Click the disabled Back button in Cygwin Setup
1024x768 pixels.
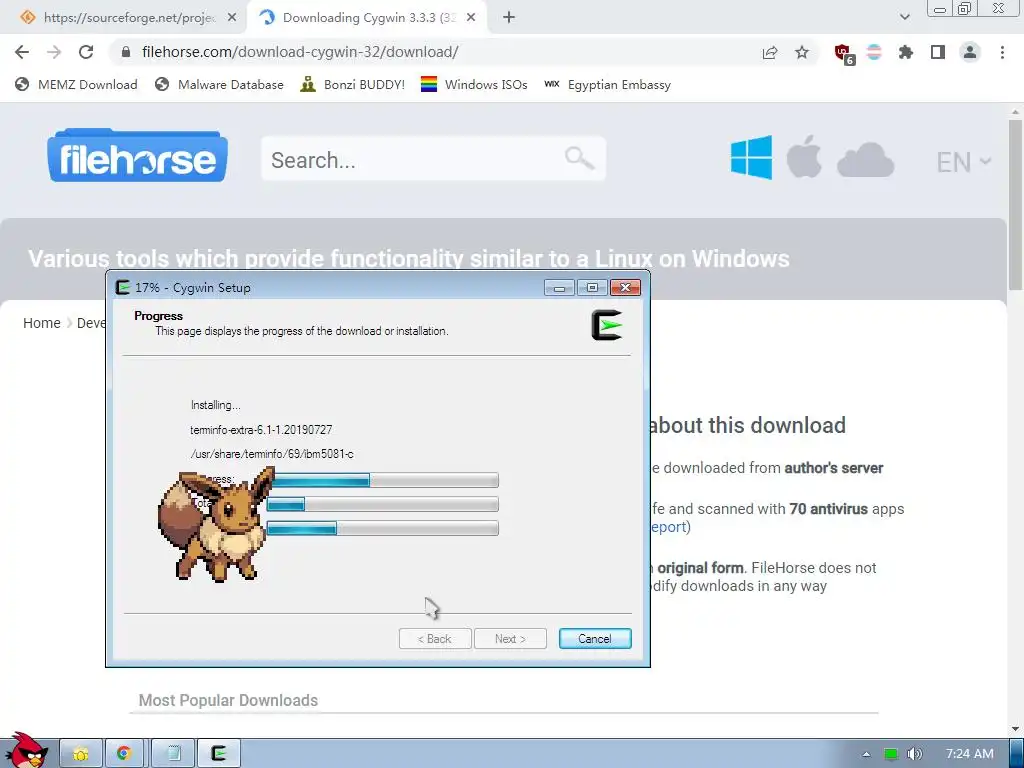435,639
